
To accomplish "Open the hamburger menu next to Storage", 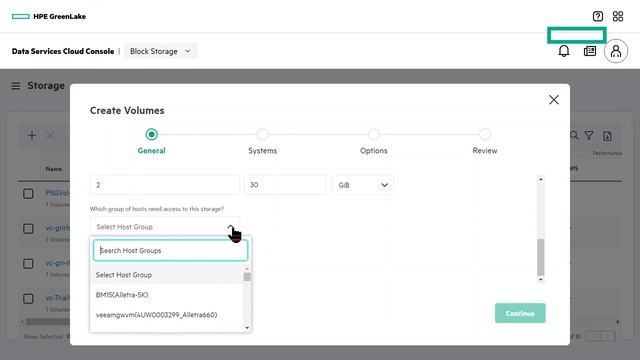I will 16,86.
